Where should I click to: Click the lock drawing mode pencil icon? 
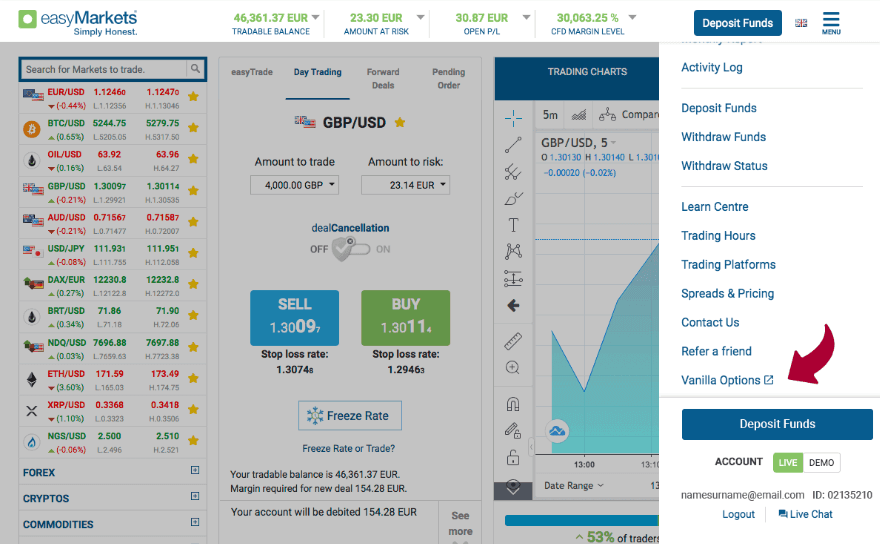click(x=513, y=431)
